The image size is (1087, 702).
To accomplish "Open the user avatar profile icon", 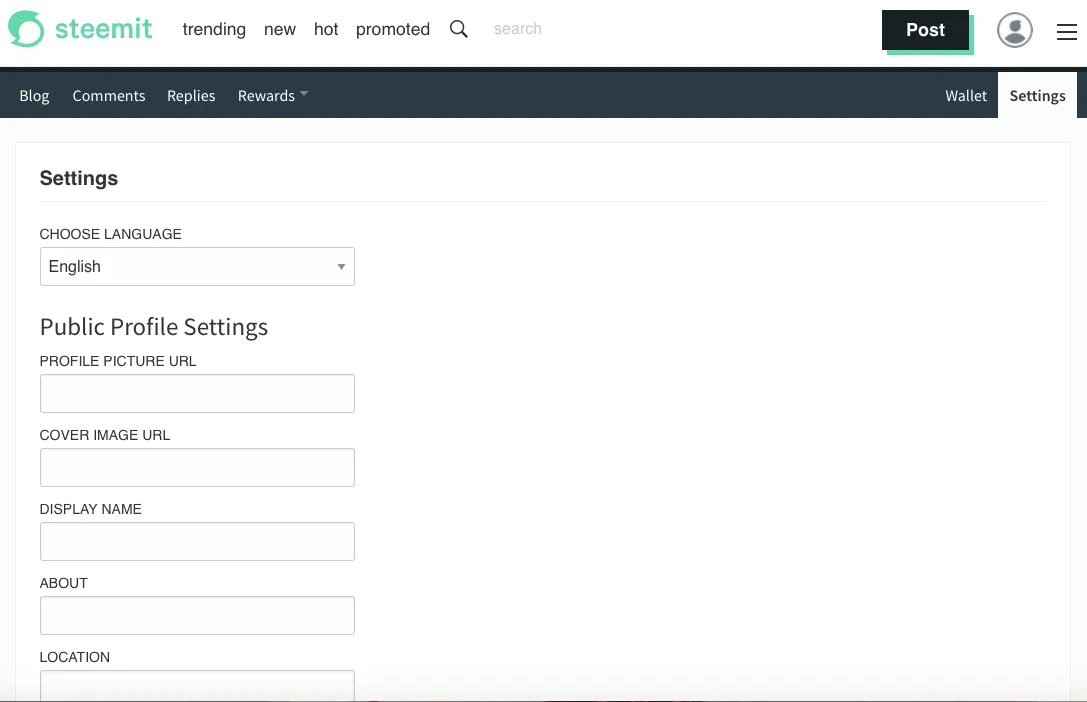I will pos(1014,30).
